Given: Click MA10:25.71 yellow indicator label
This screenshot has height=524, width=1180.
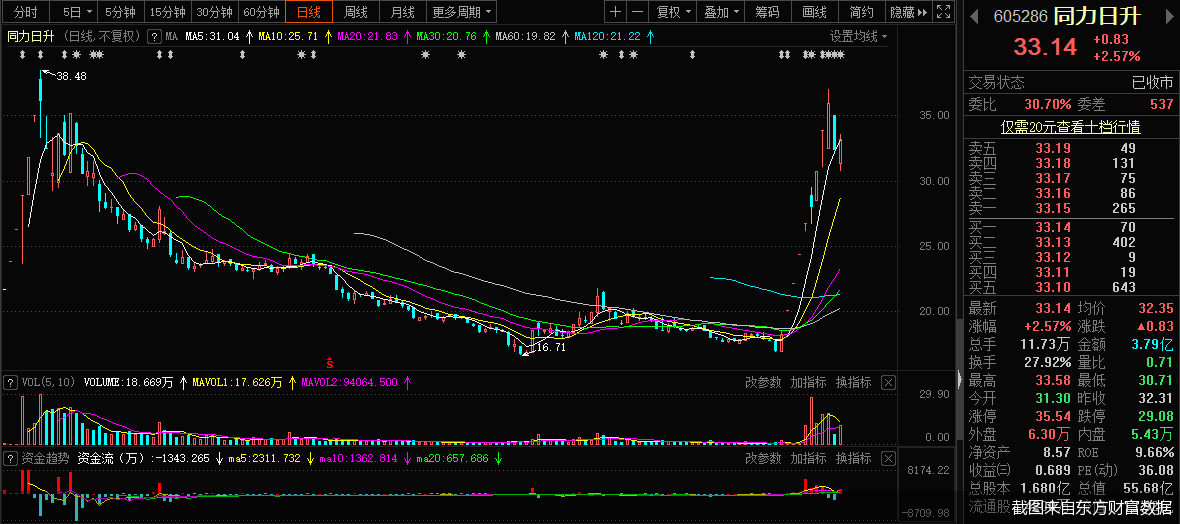Looking at the screenshot, I should pyautogui.click(x=289, y=36).
